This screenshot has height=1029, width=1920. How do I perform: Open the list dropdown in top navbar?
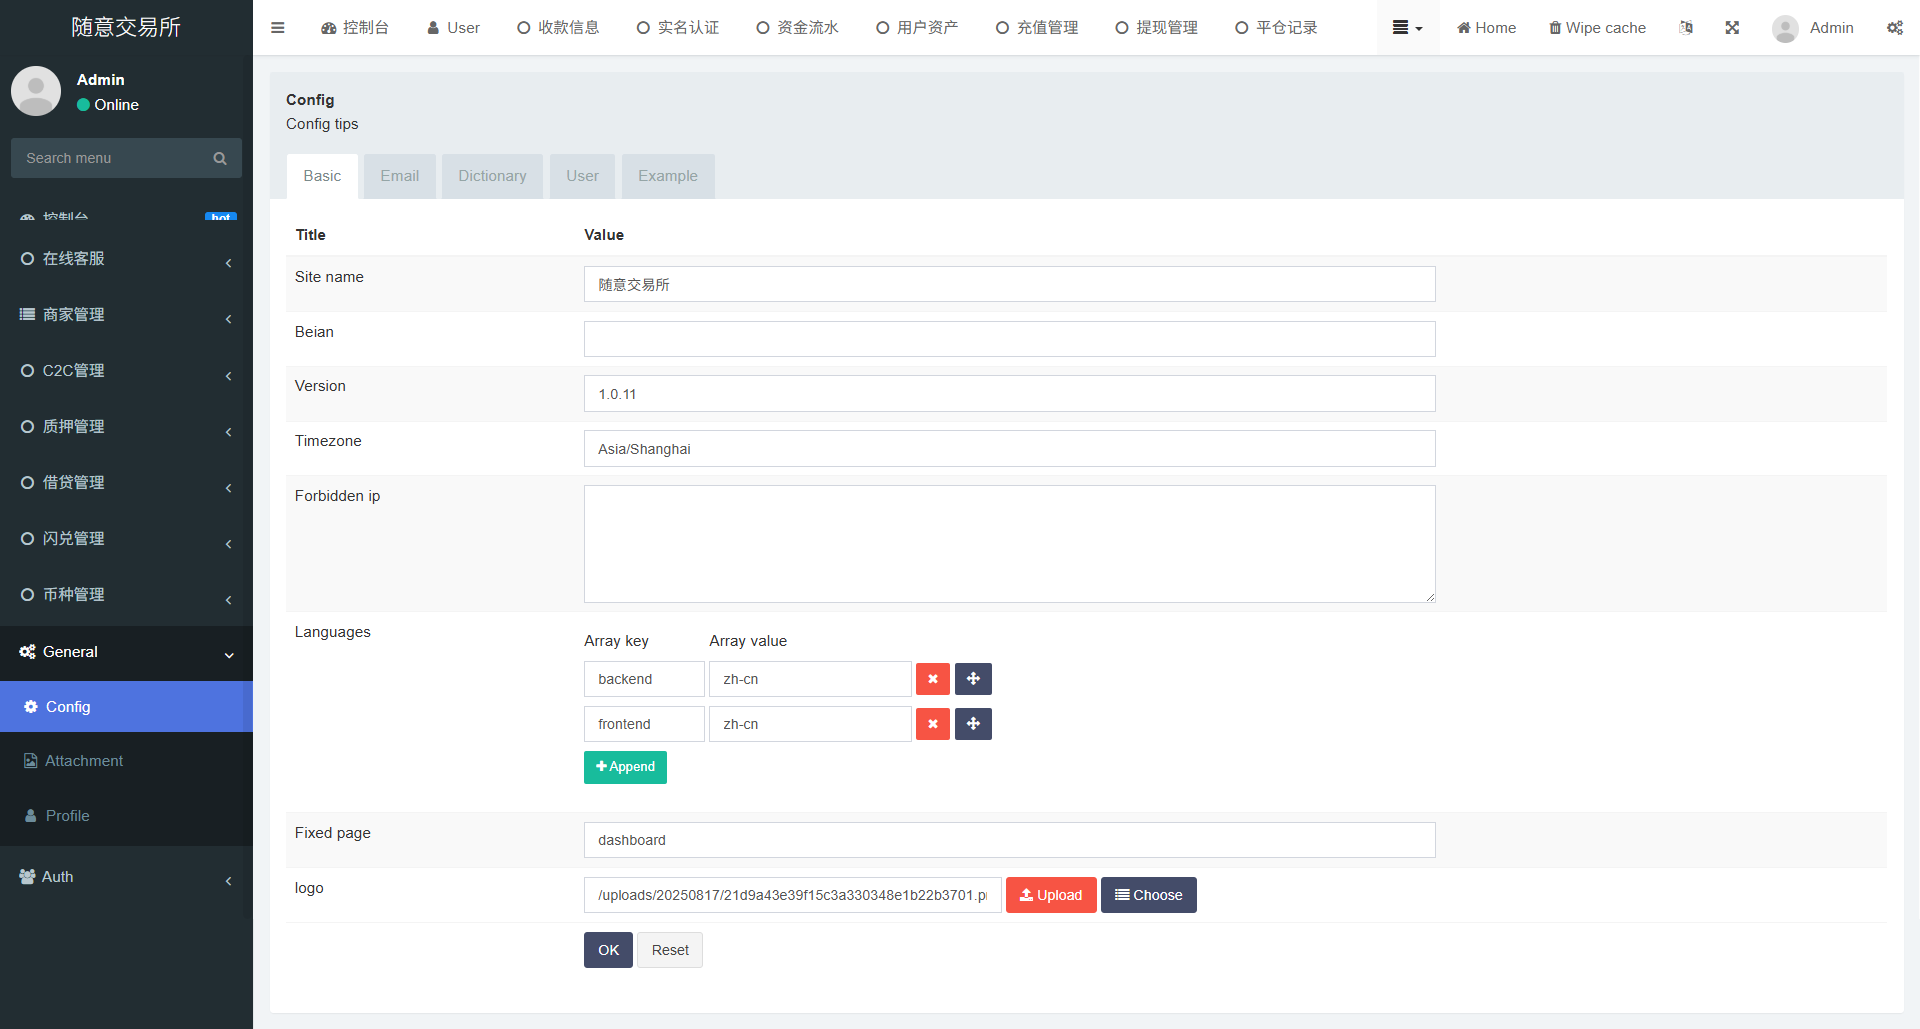click(x=1407, y=28)
